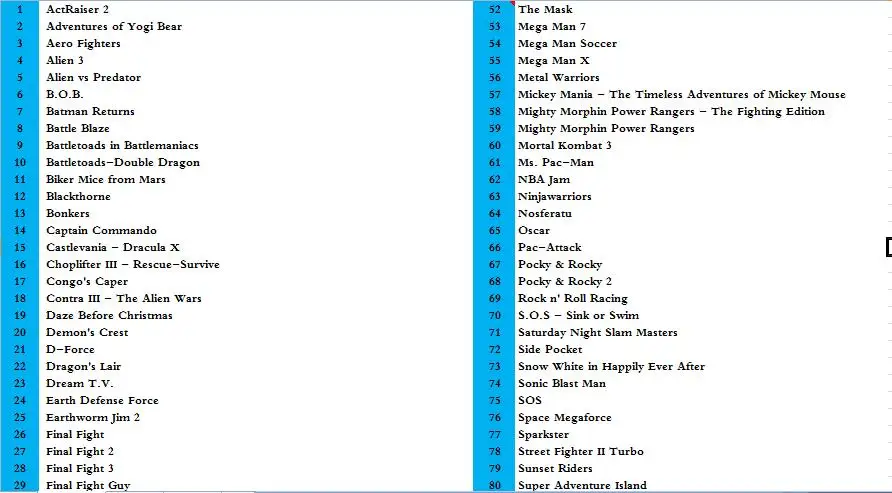Select 'Alien vs Predator' cell
The image size is (892, 493).
pyautogui.click(x=93, y=77)
